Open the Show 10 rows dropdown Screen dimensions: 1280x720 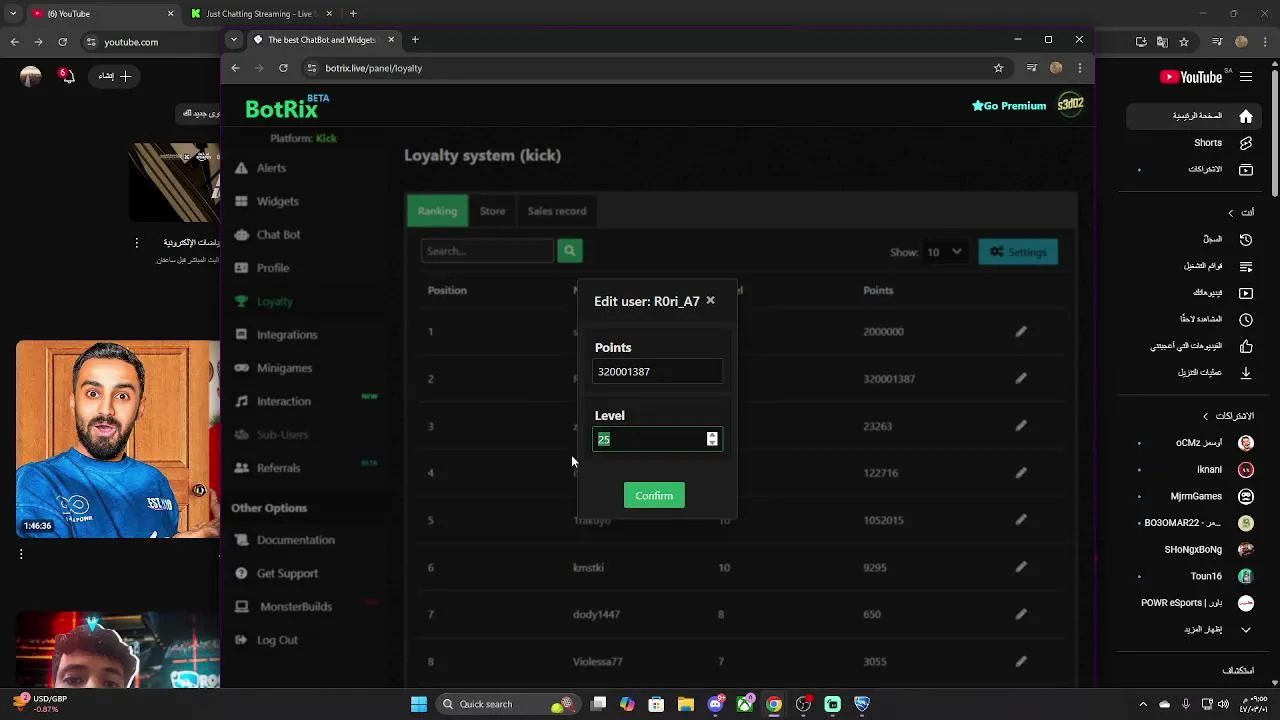pos(945,252)
